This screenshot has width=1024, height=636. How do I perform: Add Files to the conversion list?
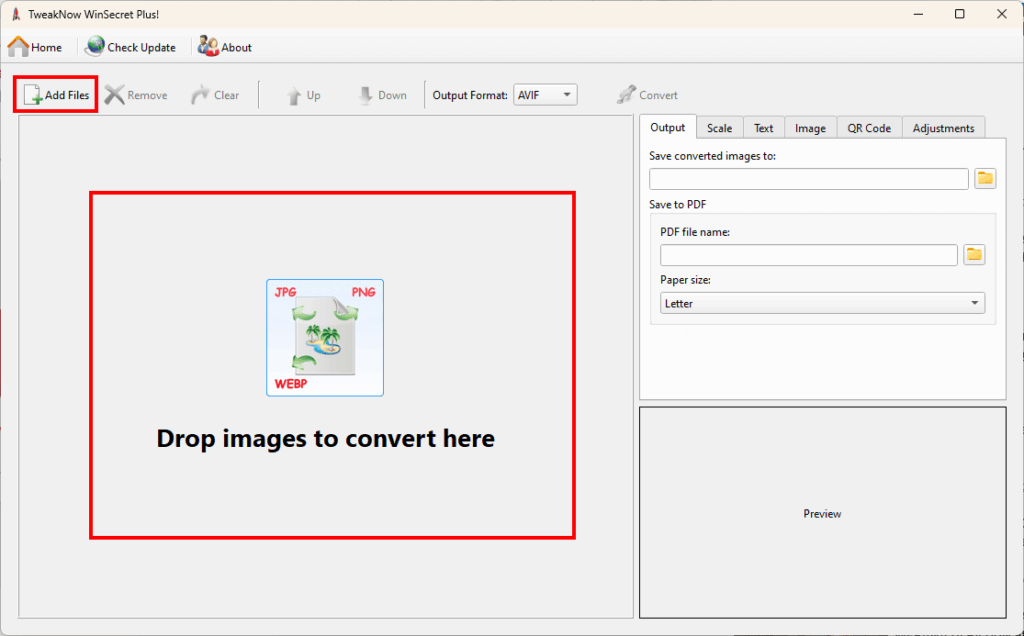click(56, 95)
